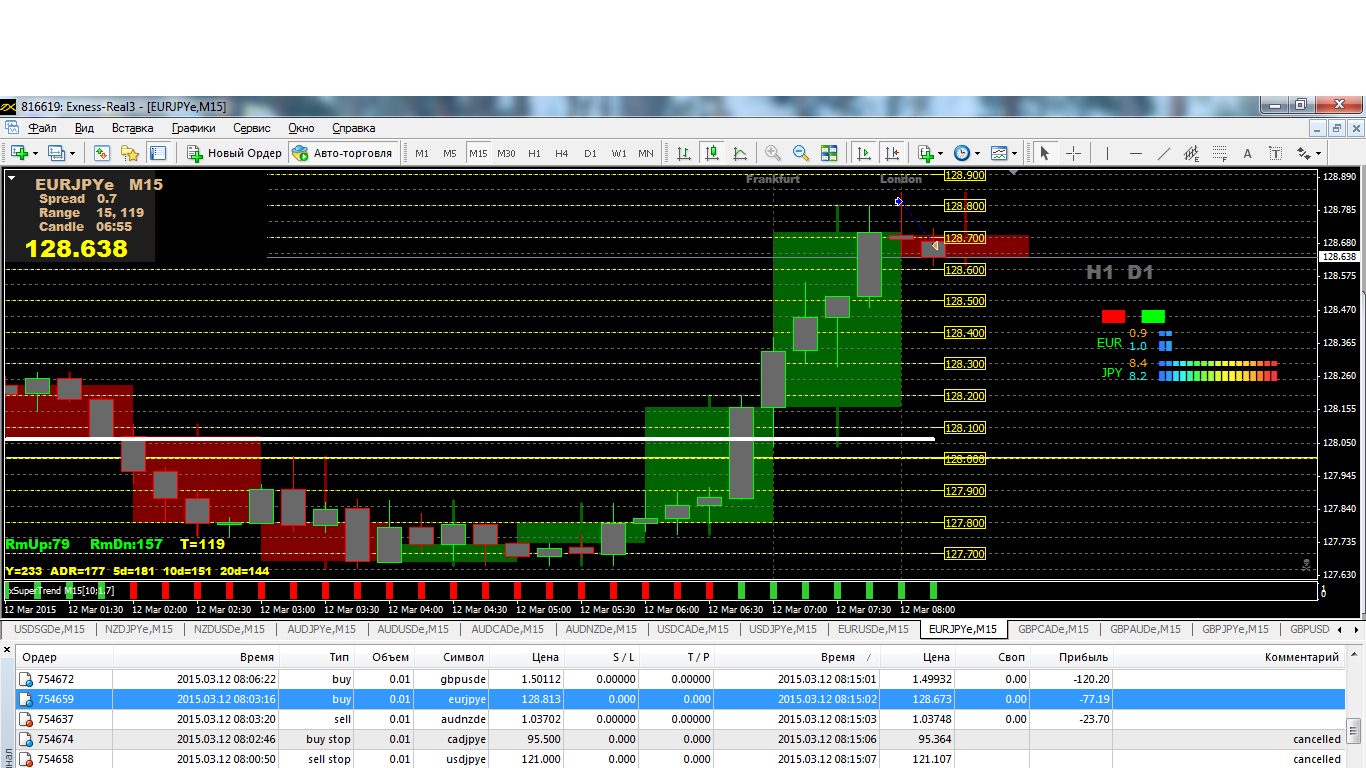Open the Файл menu
1366x768 pixels.
pos(42,128)
